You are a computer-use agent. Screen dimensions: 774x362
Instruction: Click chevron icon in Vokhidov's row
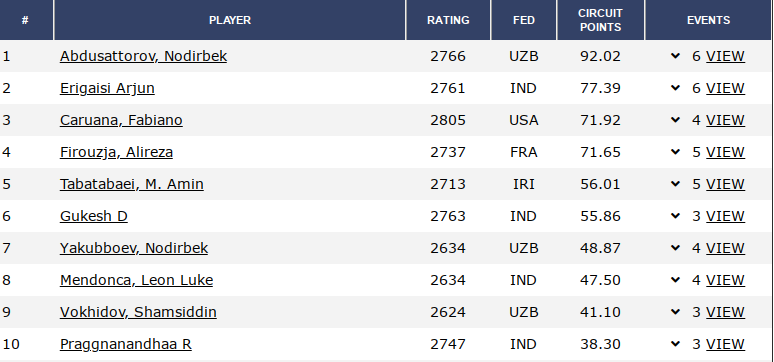coord(676,312)
